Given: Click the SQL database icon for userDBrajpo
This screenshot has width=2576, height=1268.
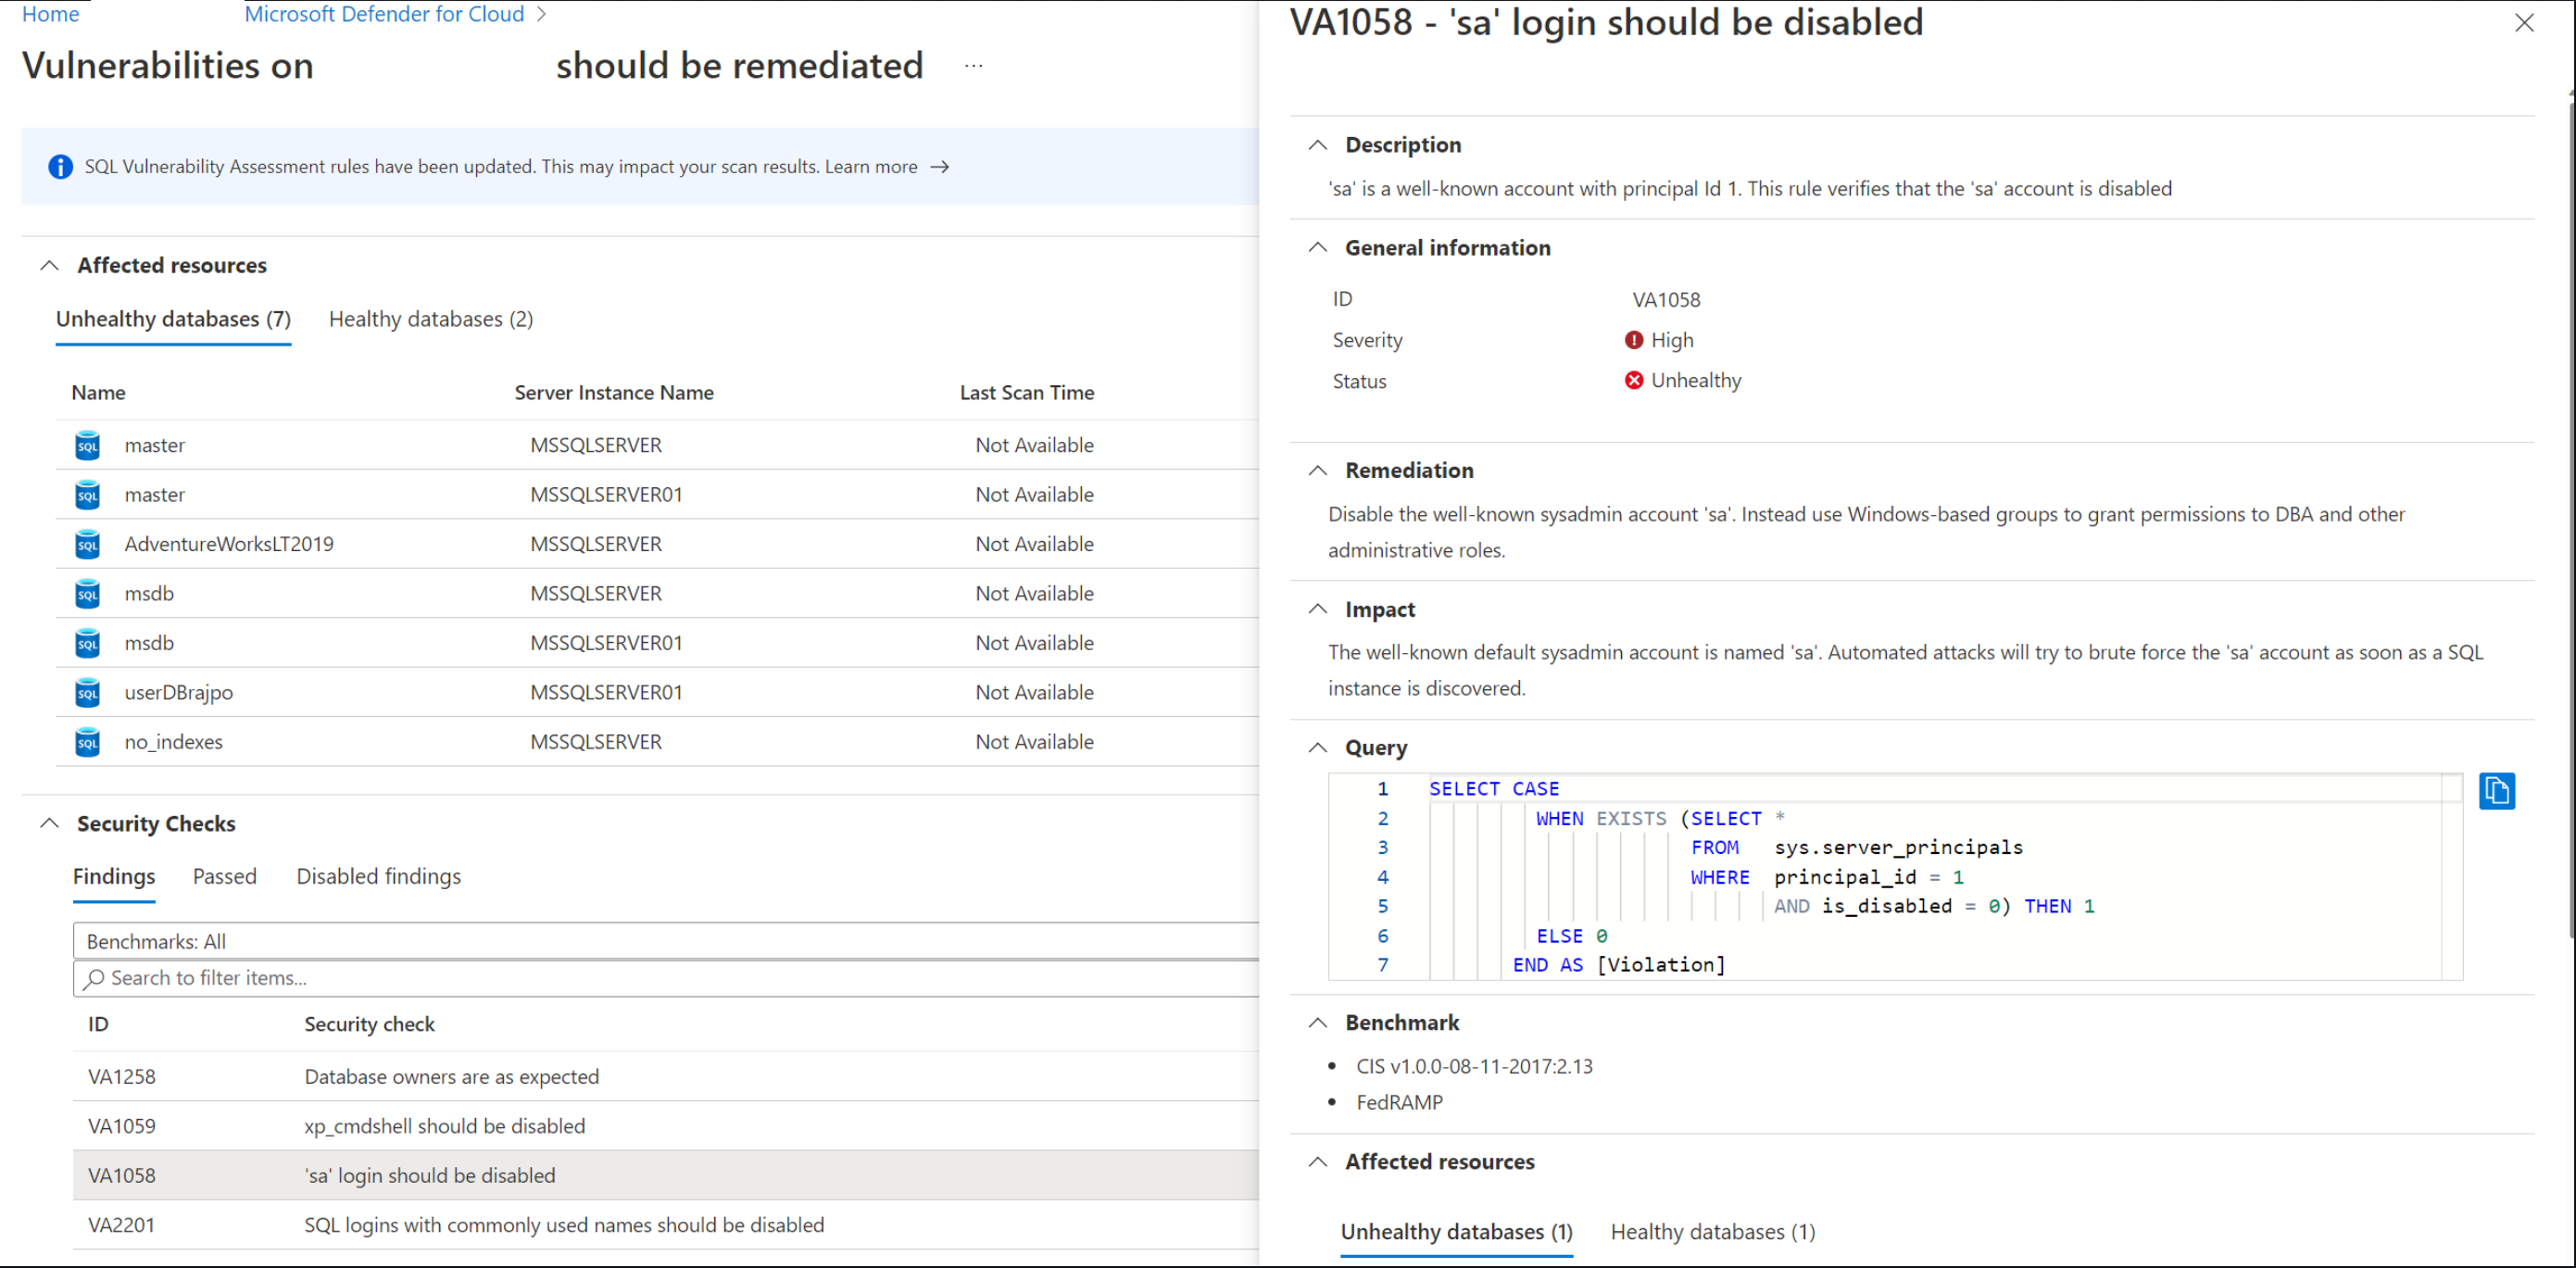Looking at the screenshot, I should 85,692.
